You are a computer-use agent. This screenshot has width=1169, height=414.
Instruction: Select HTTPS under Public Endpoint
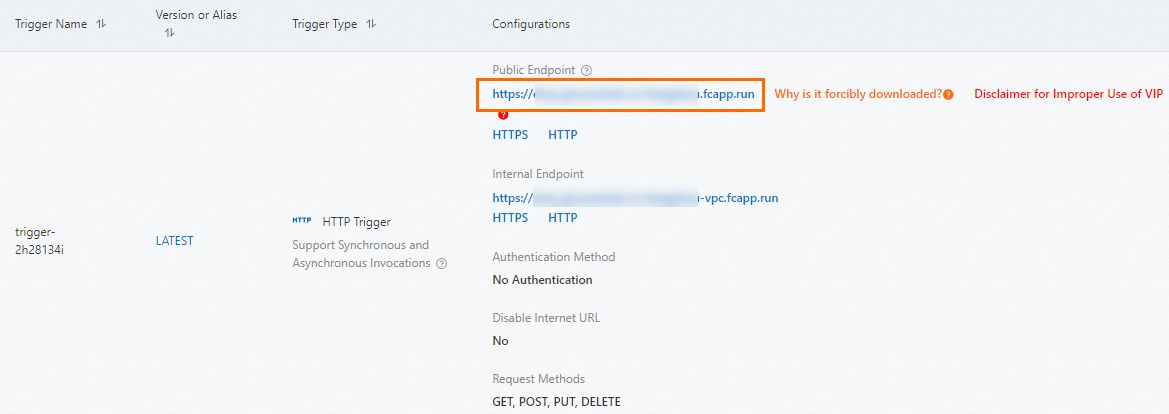[x=510, y=135]
